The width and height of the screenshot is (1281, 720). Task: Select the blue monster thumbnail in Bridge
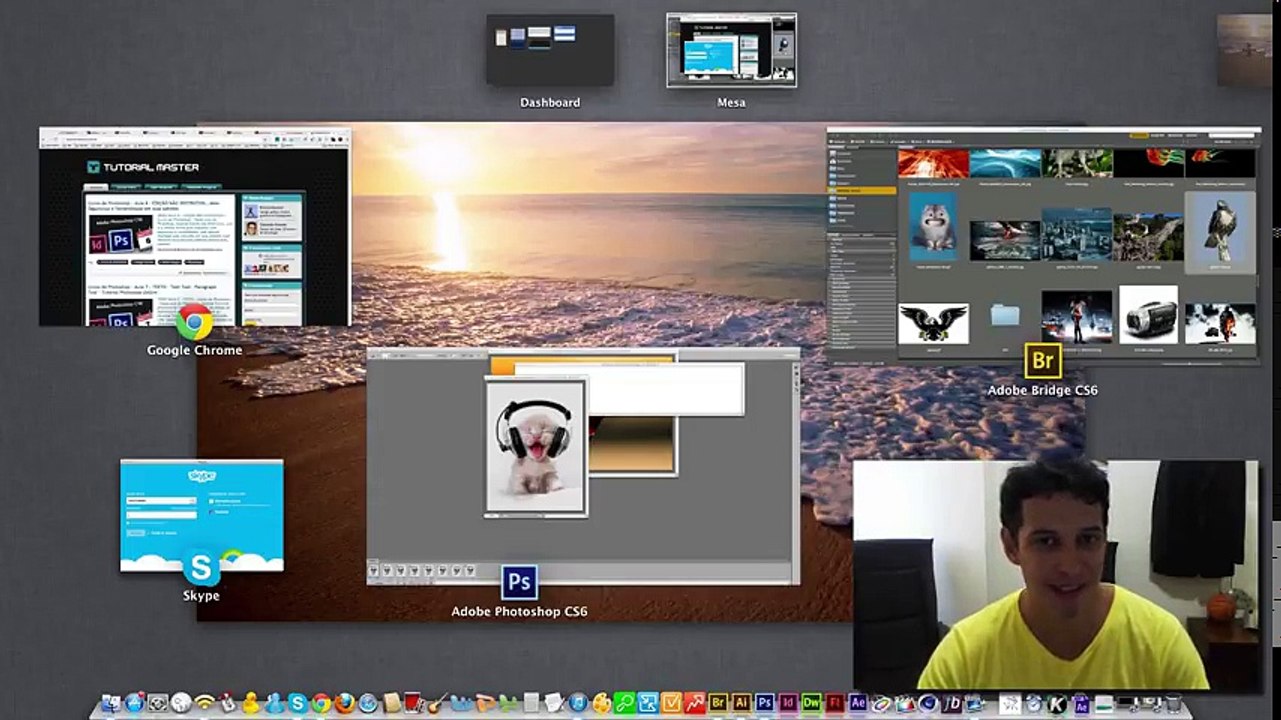[932, 226]
